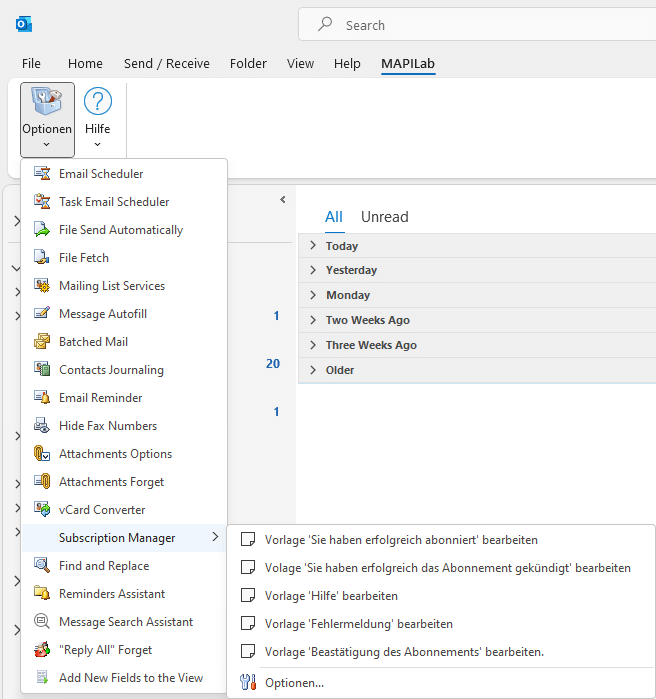The width and height of the screenshot is (656, 699).
Task: Select the Find and Replace menu entry
Action: coord(124,565)
